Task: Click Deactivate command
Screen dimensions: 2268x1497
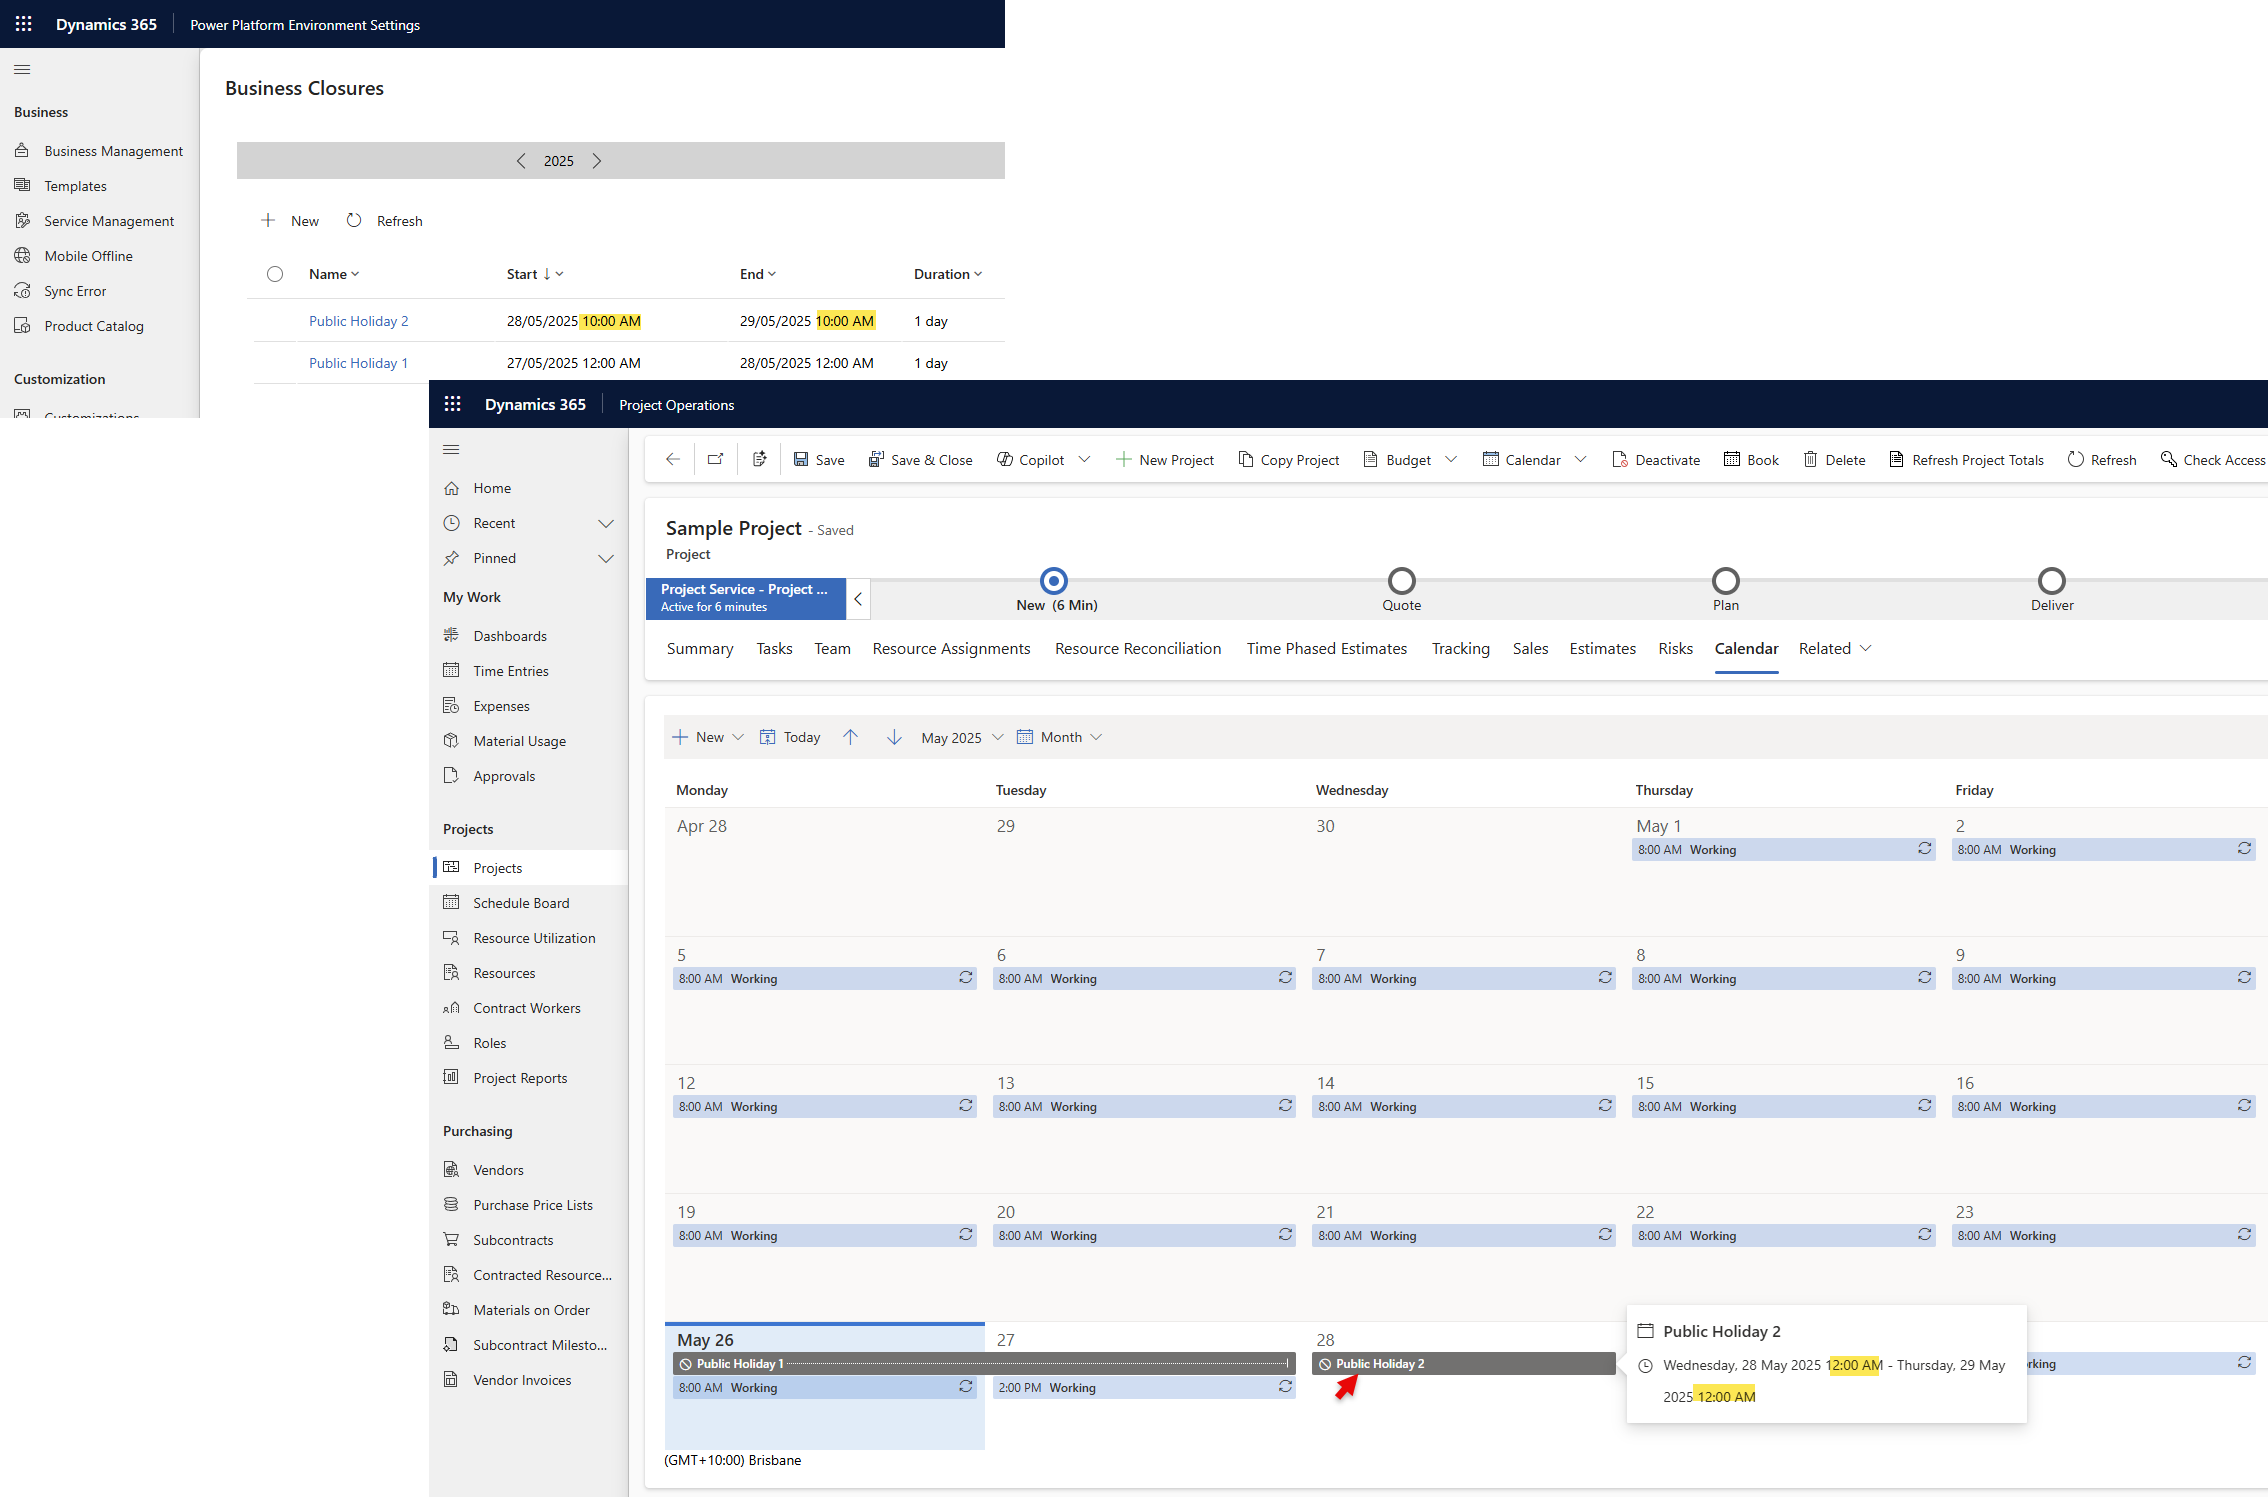Action: point(1656,459)
